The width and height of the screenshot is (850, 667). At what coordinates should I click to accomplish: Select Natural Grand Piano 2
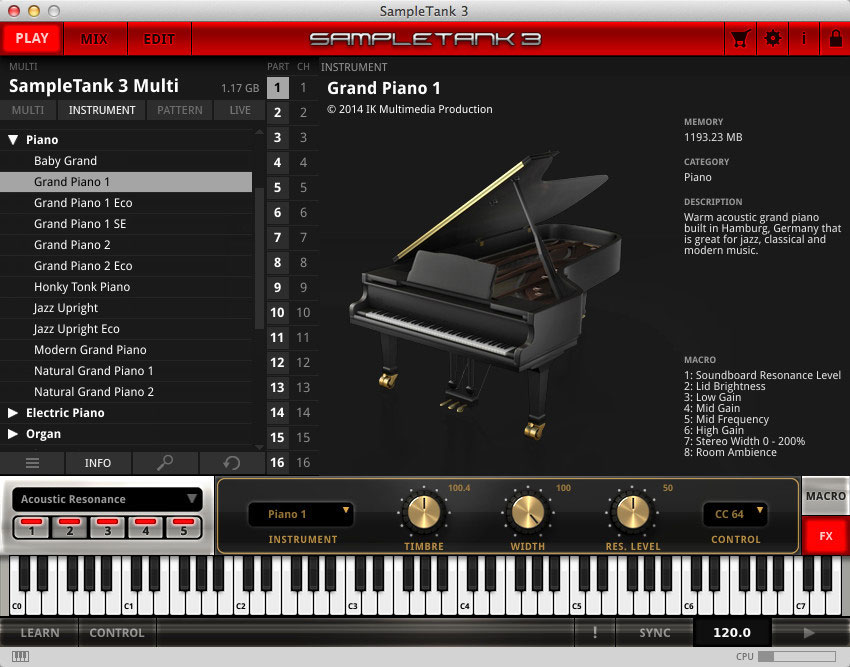pos(126,392)
